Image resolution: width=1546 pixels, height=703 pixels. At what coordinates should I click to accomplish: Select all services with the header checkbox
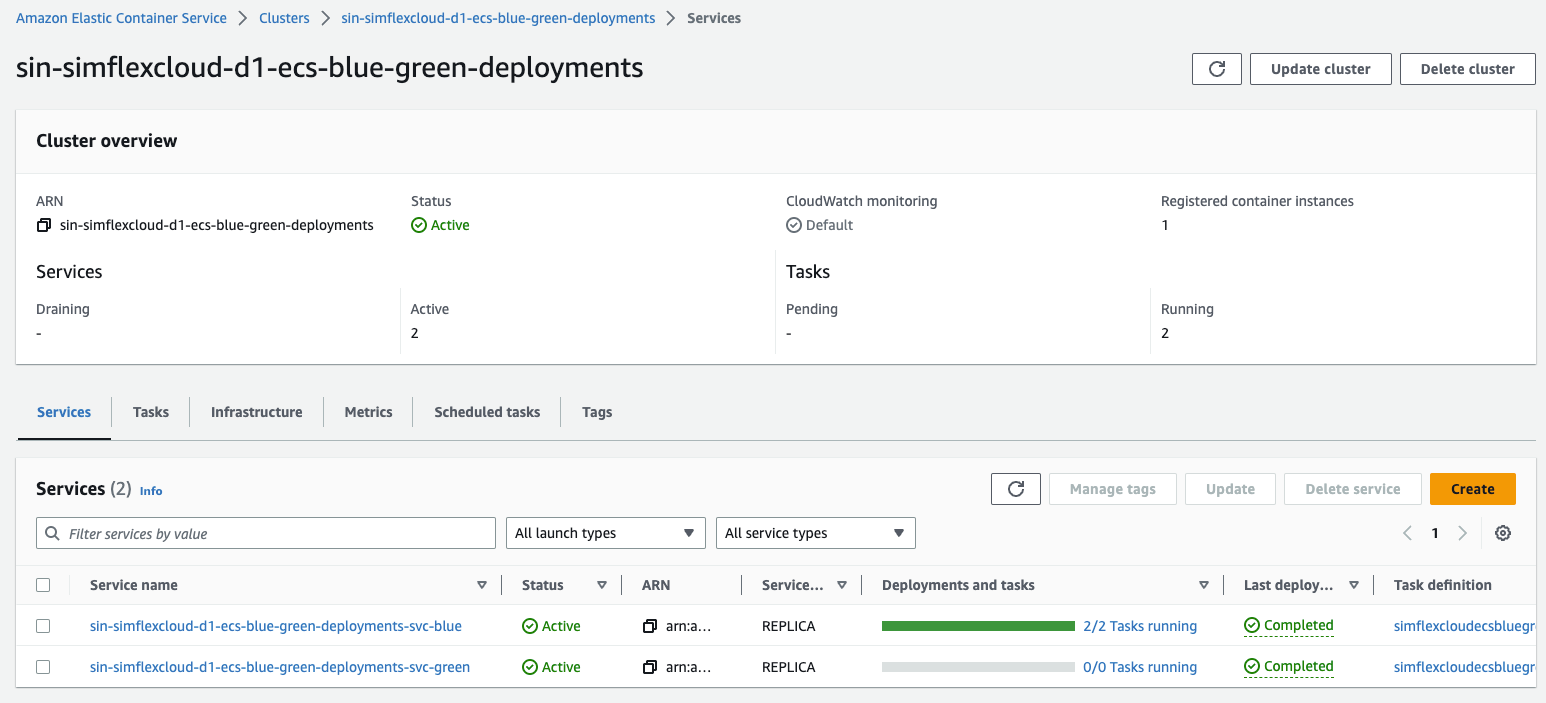(x=43, y=585)
